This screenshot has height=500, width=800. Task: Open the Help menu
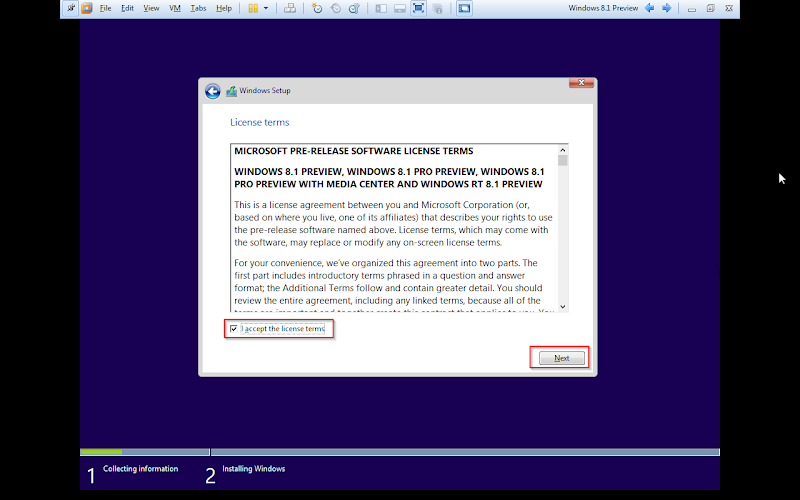[223, 8]
